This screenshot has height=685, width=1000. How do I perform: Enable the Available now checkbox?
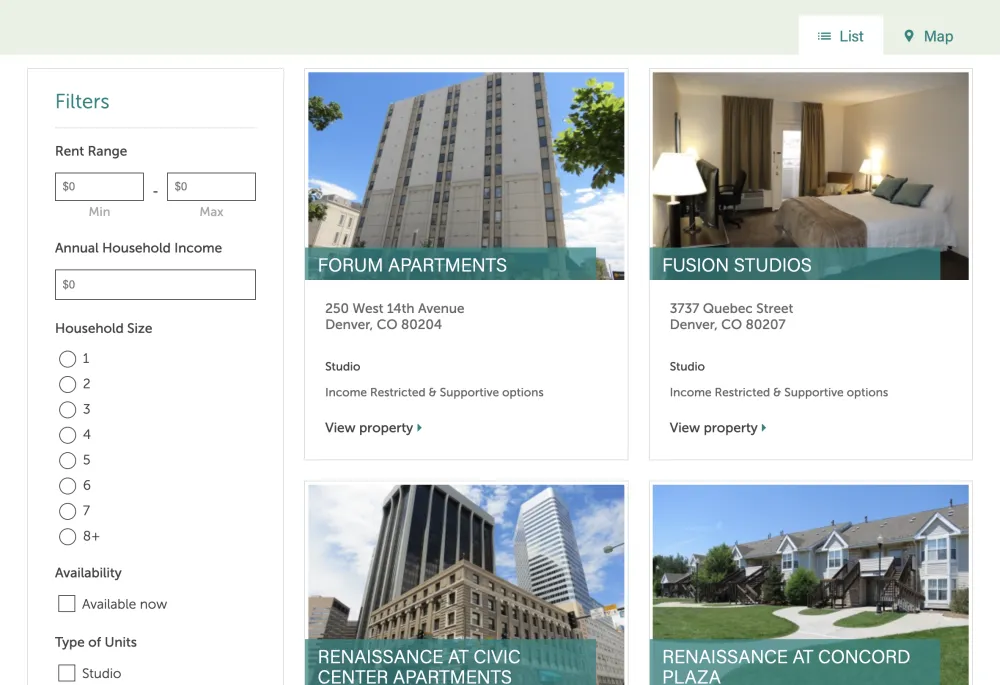pos(67,604)
